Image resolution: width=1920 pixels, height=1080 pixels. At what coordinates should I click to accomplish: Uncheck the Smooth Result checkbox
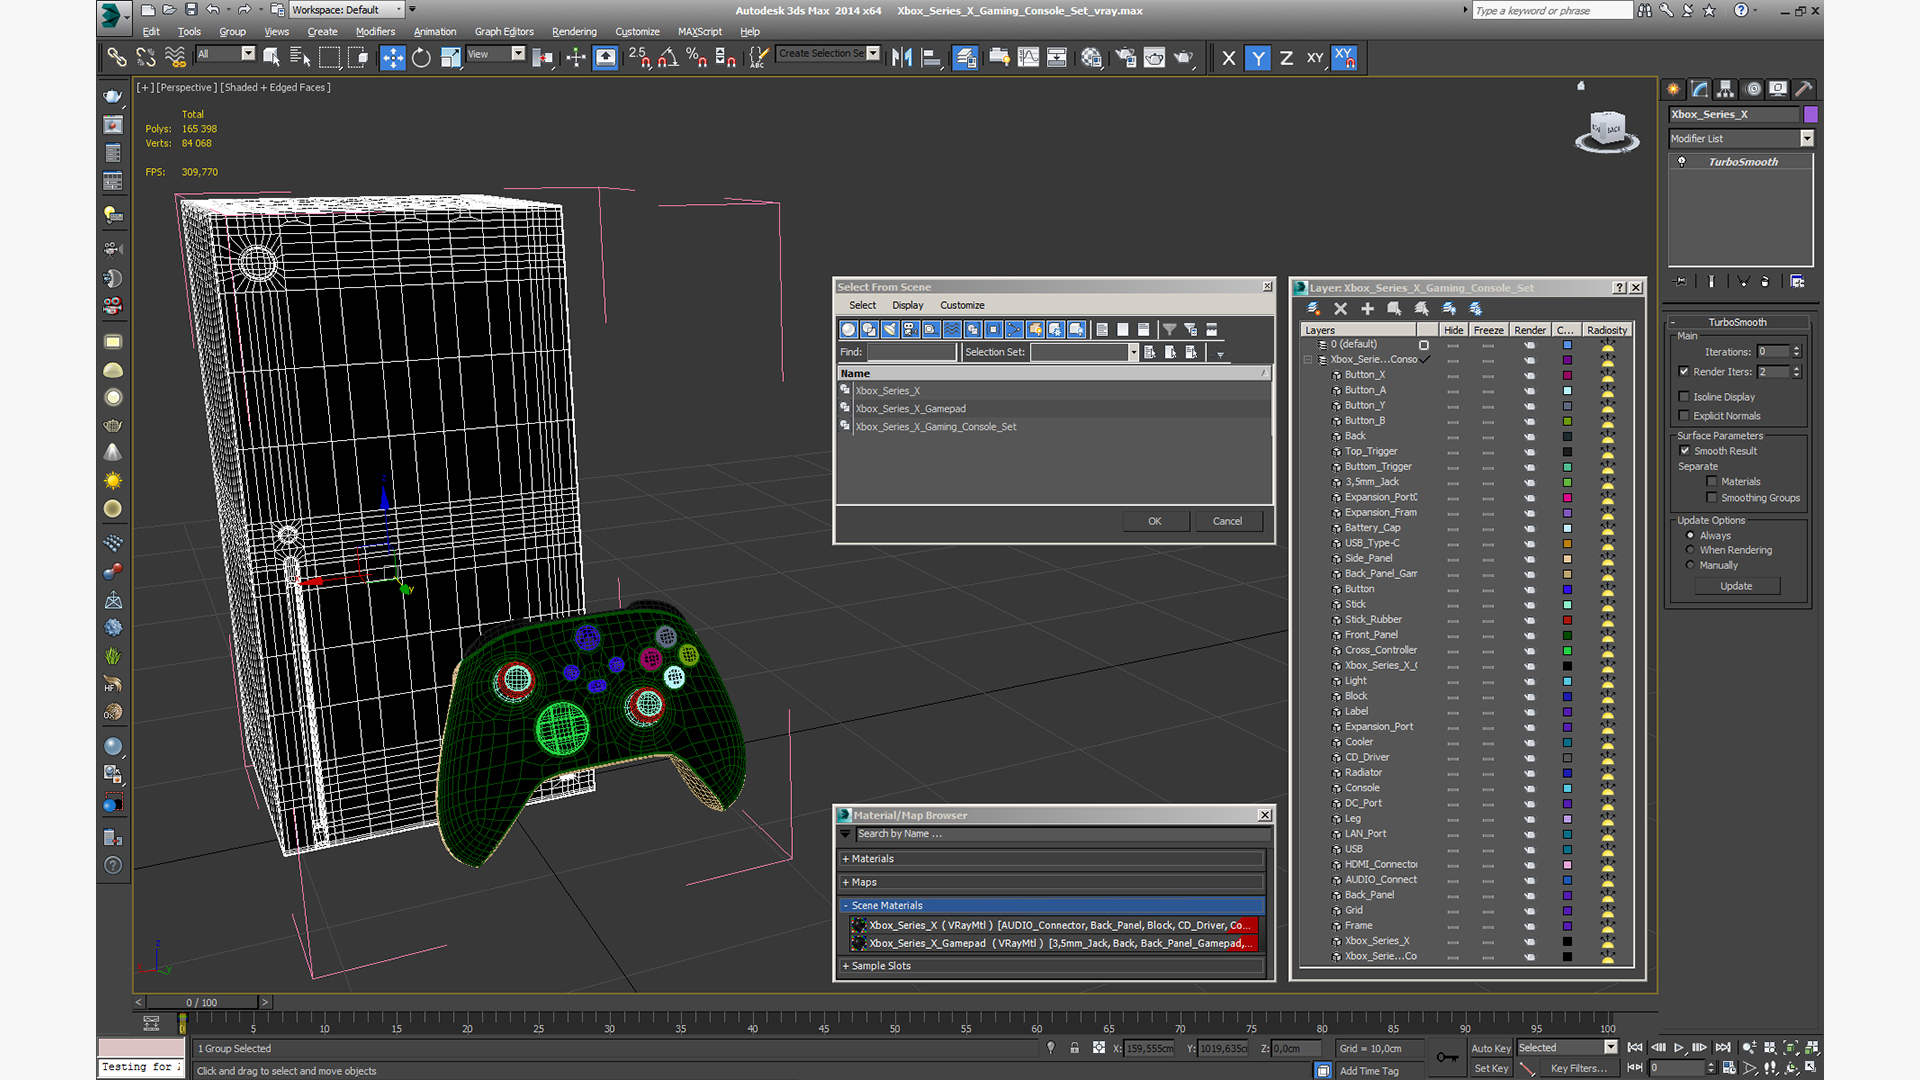1685,451
